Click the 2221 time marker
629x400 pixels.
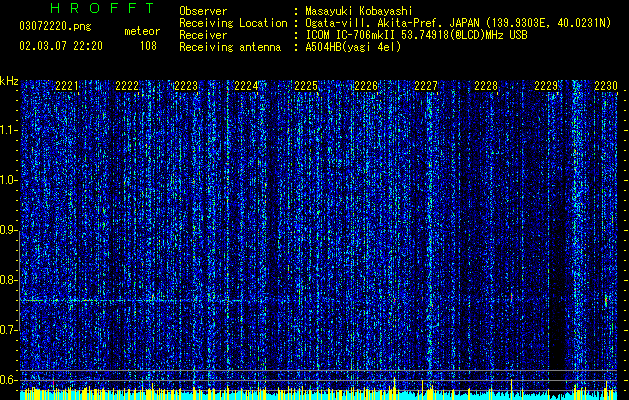coord(67,86)
